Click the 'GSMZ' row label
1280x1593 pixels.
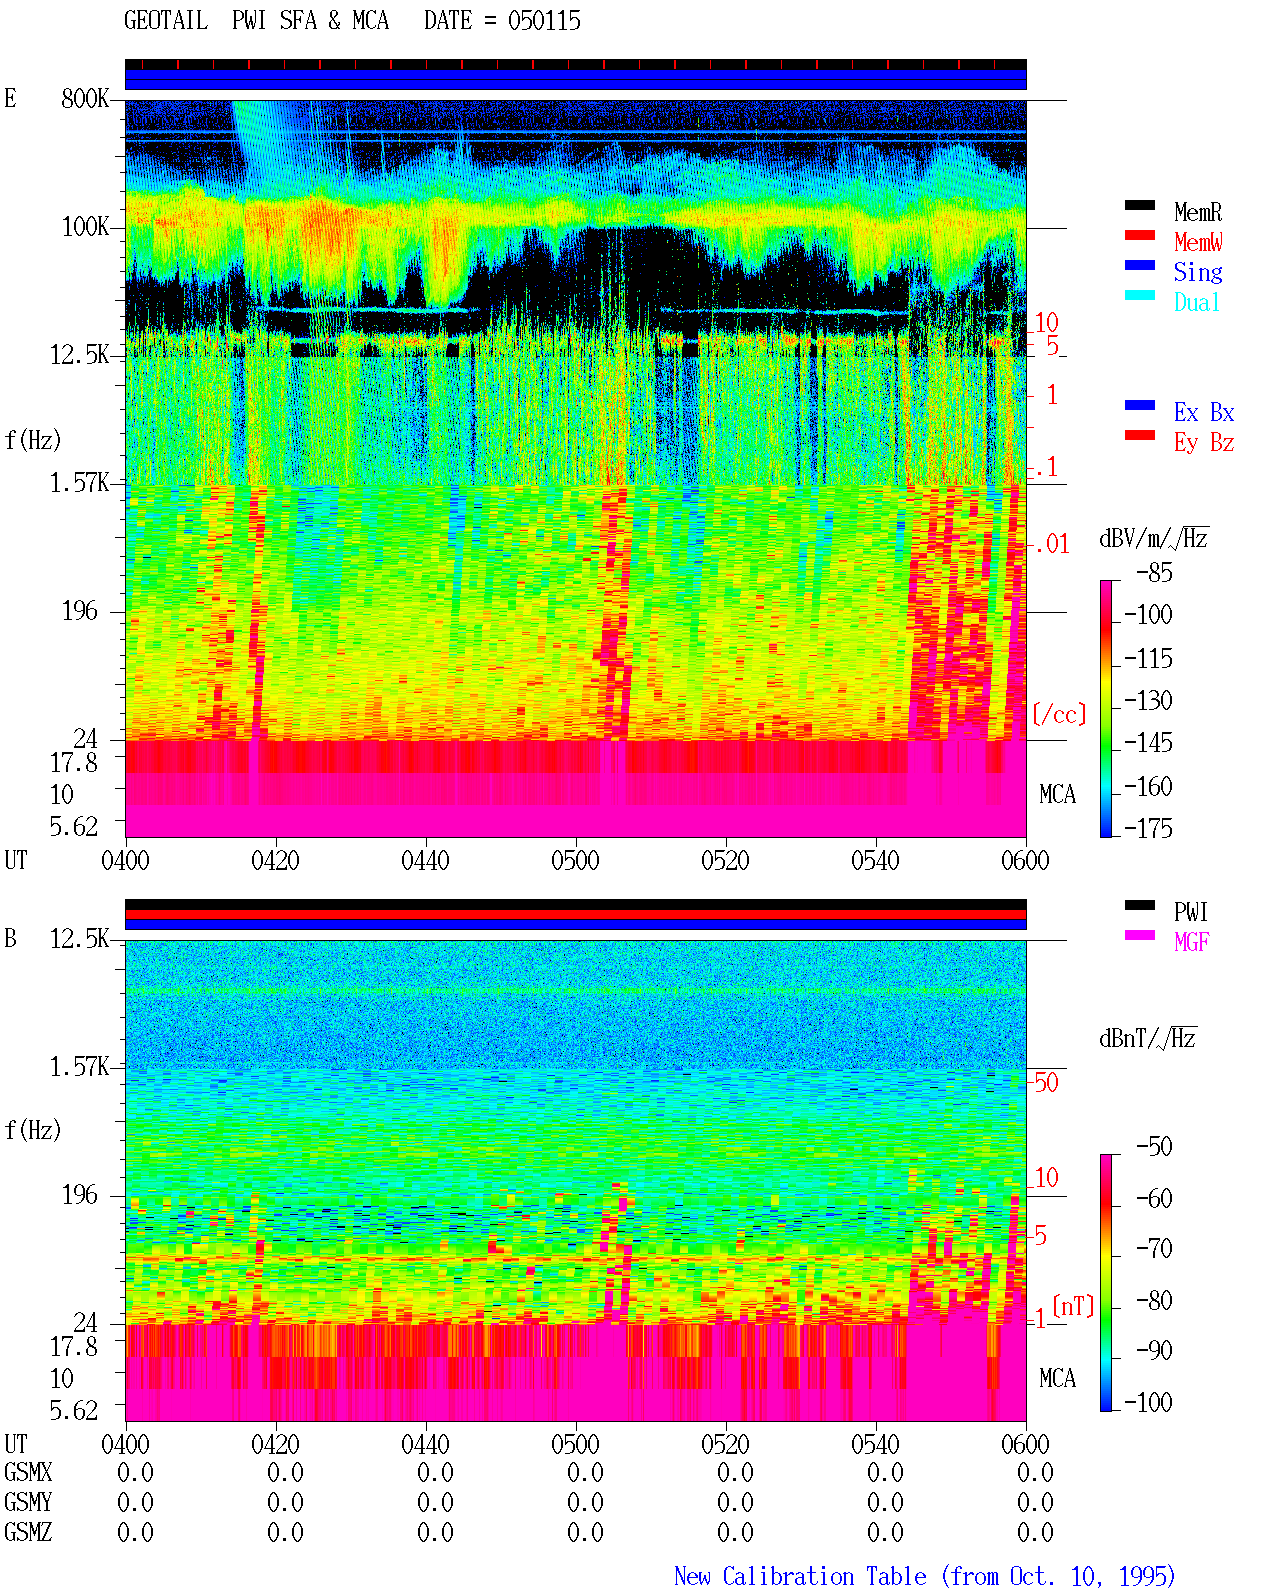pyautogui.click(x=28, y=1533)
